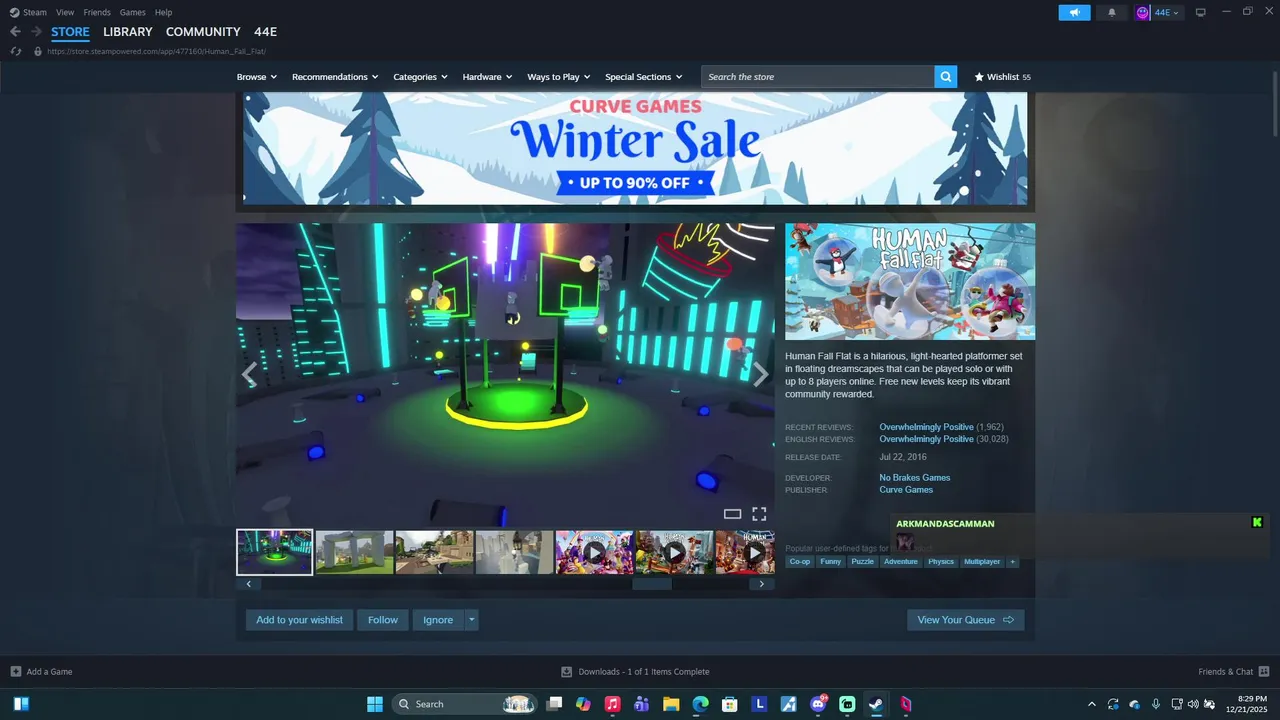Image resolution: width=1280 pixels, height=720 pixels.
Task: Open Microsoft Store from the taskbar
Action: tap(730, 704)
